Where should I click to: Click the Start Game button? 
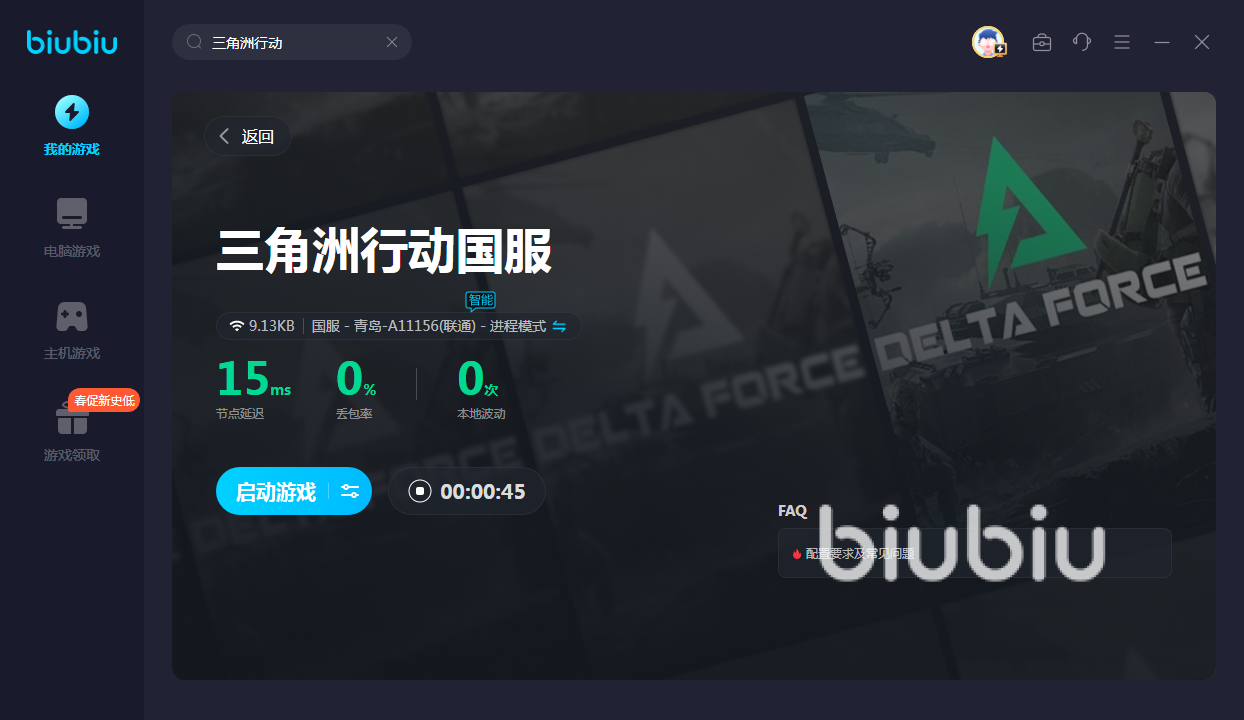(x=275, y=491)
